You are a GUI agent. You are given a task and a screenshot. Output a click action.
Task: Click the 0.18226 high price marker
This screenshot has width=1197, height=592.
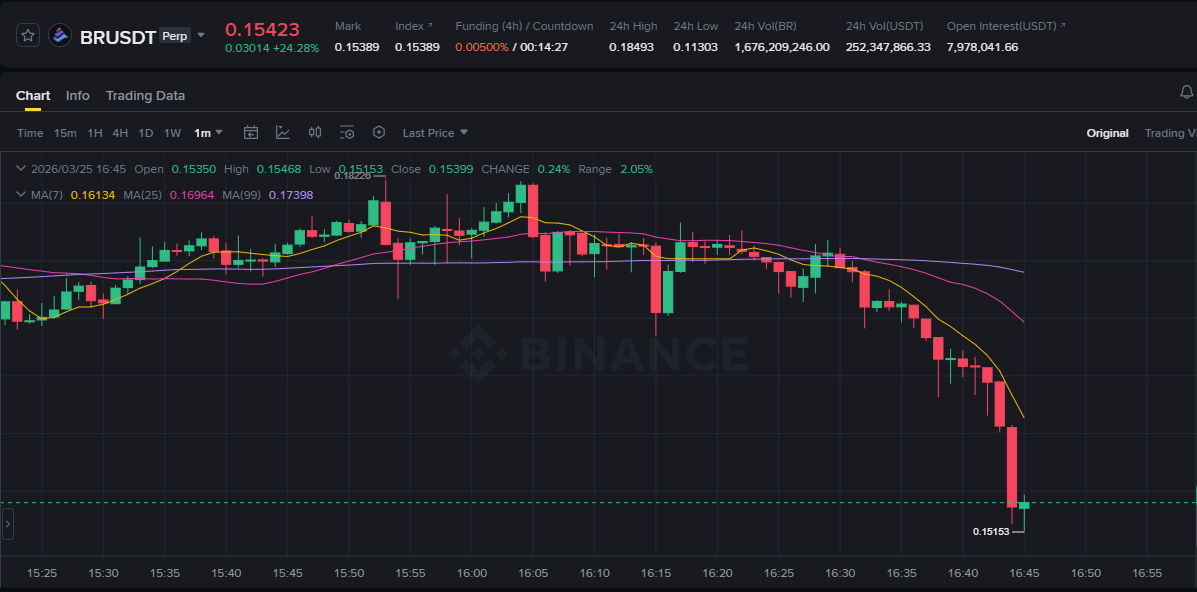353,176
